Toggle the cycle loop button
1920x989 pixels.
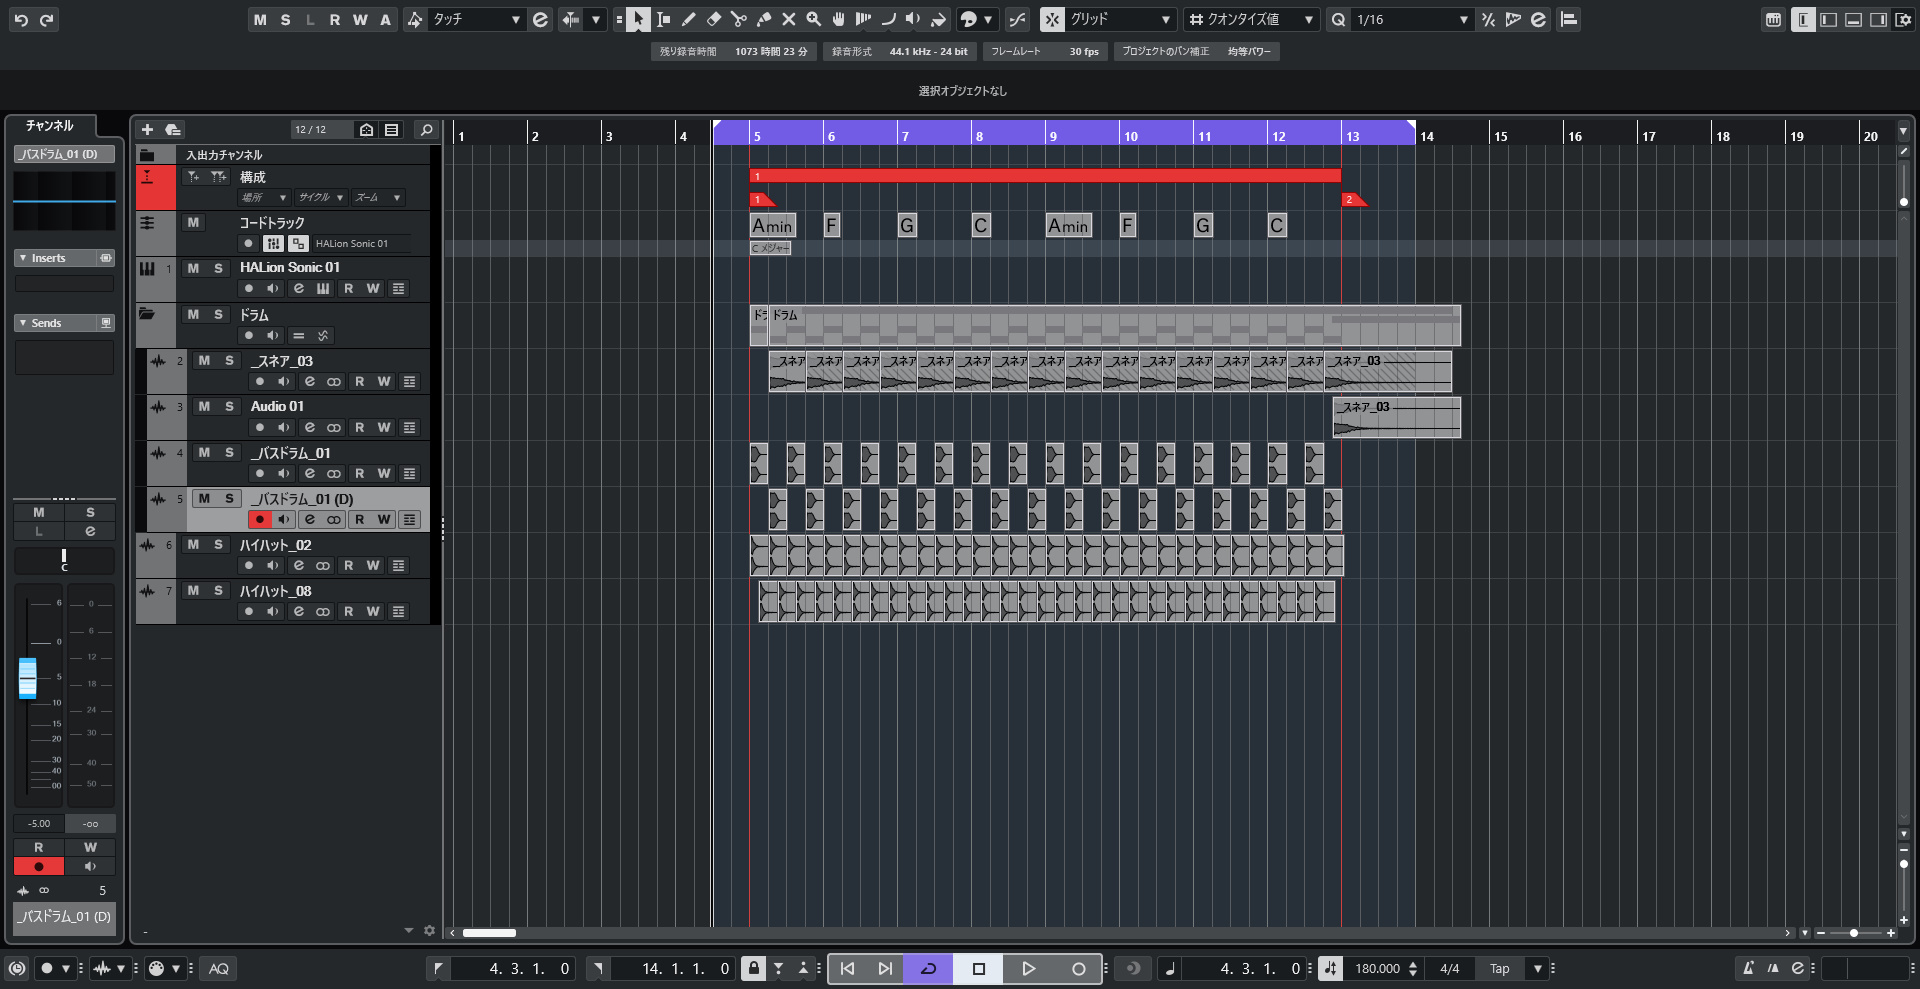[x=929, y=968]
